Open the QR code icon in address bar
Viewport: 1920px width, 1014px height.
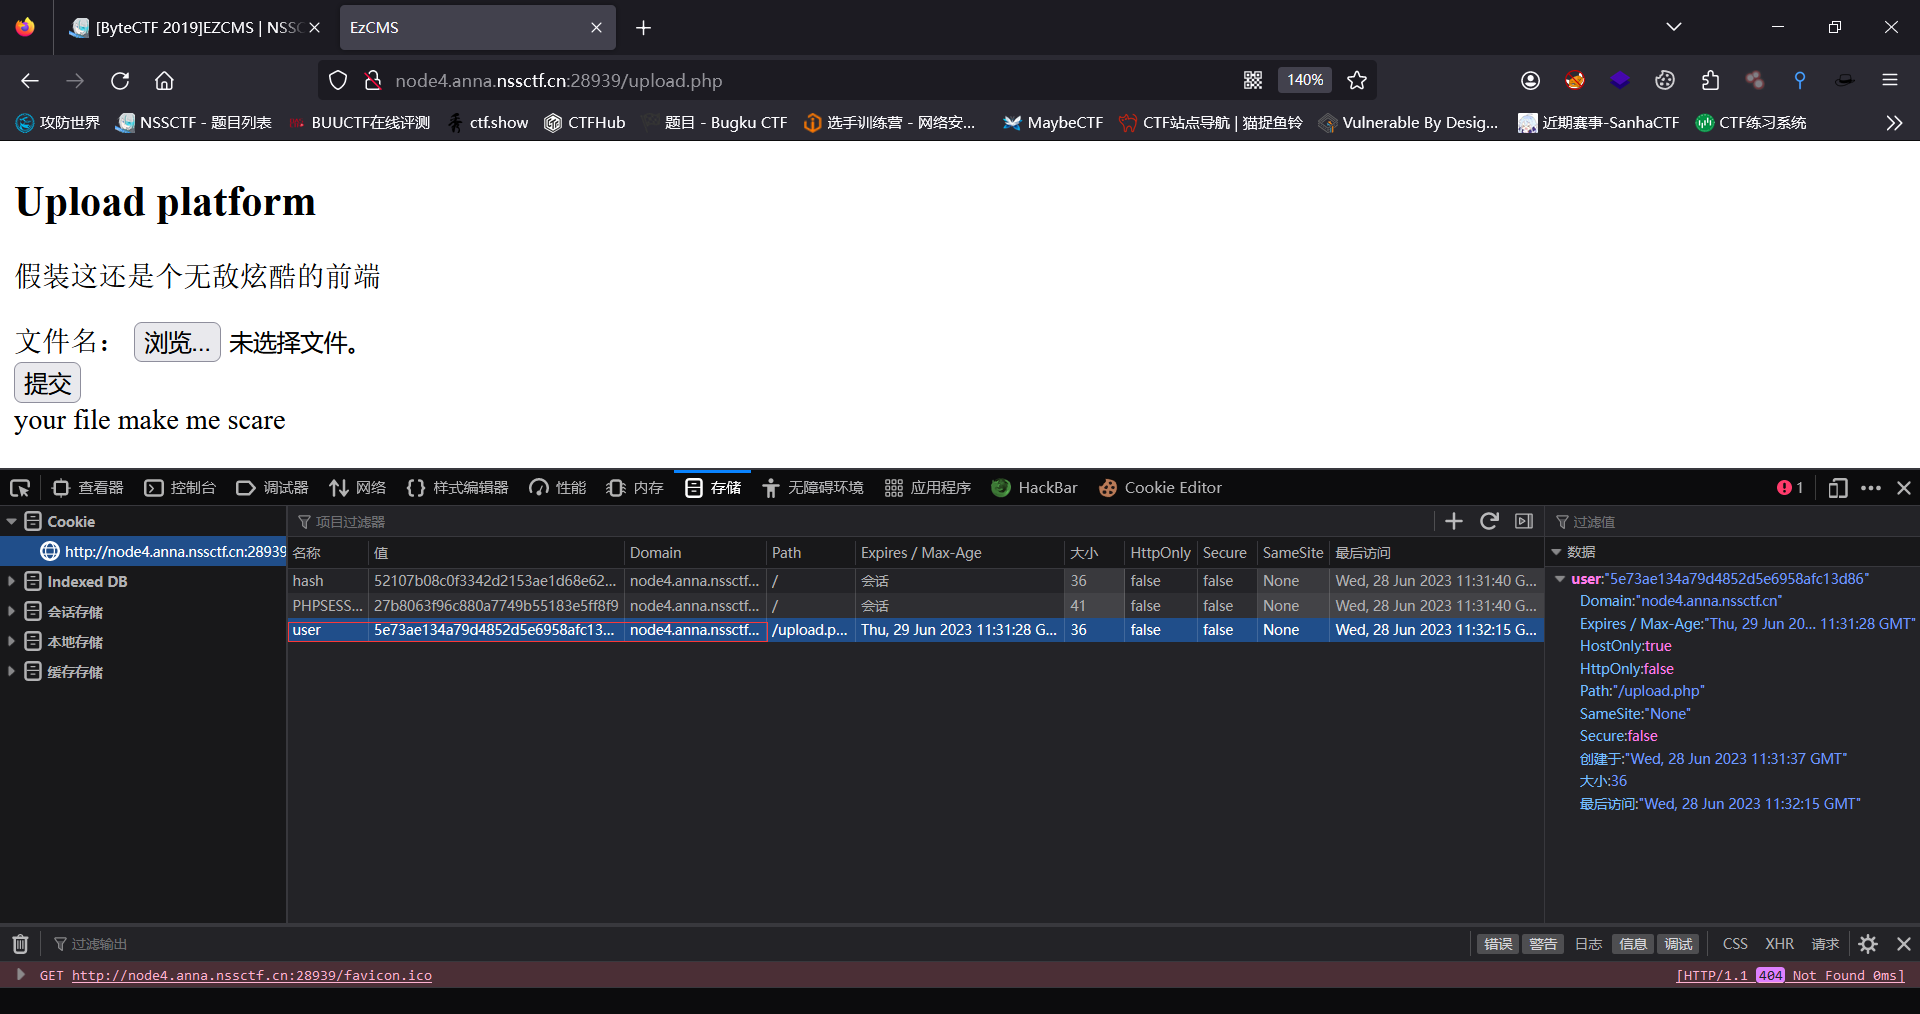(1253, 81)
